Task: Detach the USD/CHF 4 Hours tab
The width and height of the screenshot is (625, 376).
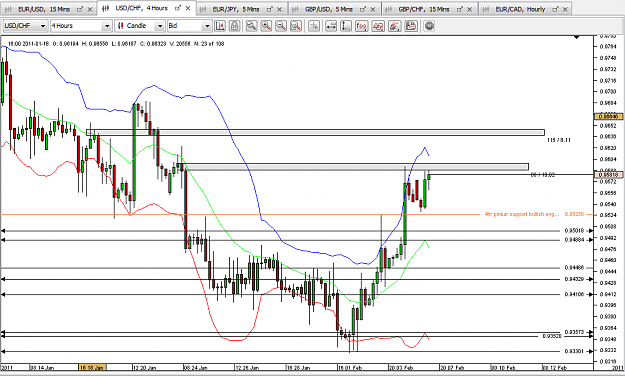Action: [x=178, y=8]
